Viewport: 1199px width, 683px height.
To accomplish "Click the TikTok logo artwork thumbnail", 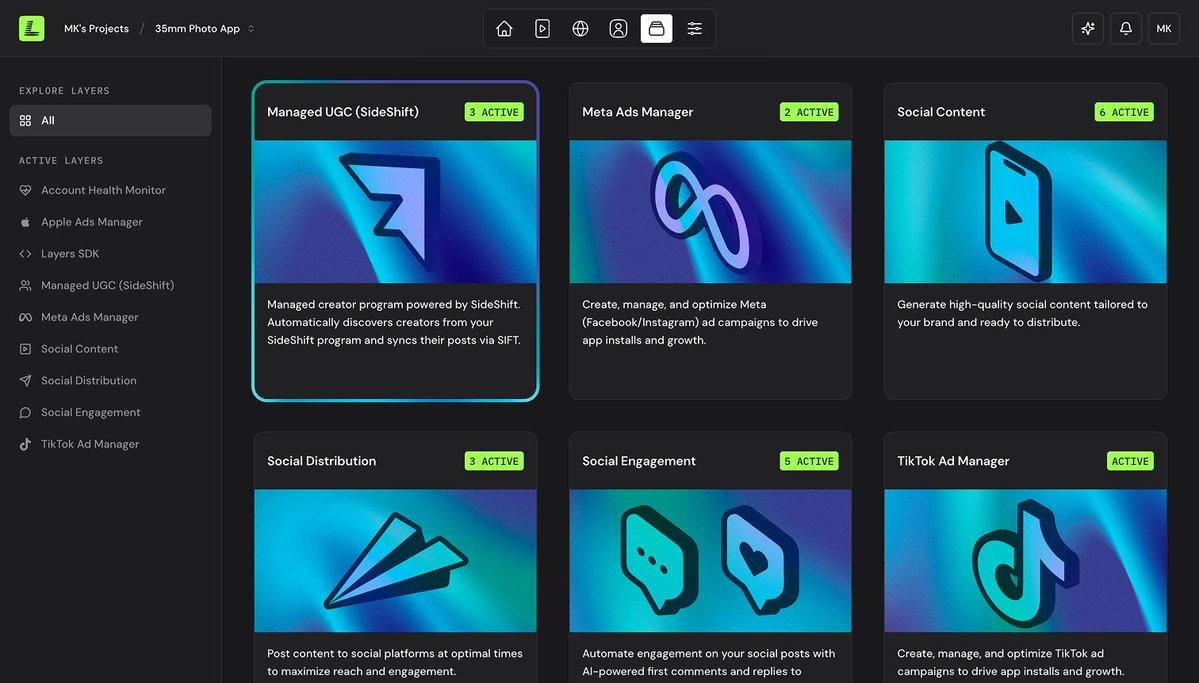I will pyautogui.click(x=1025, y=561).
